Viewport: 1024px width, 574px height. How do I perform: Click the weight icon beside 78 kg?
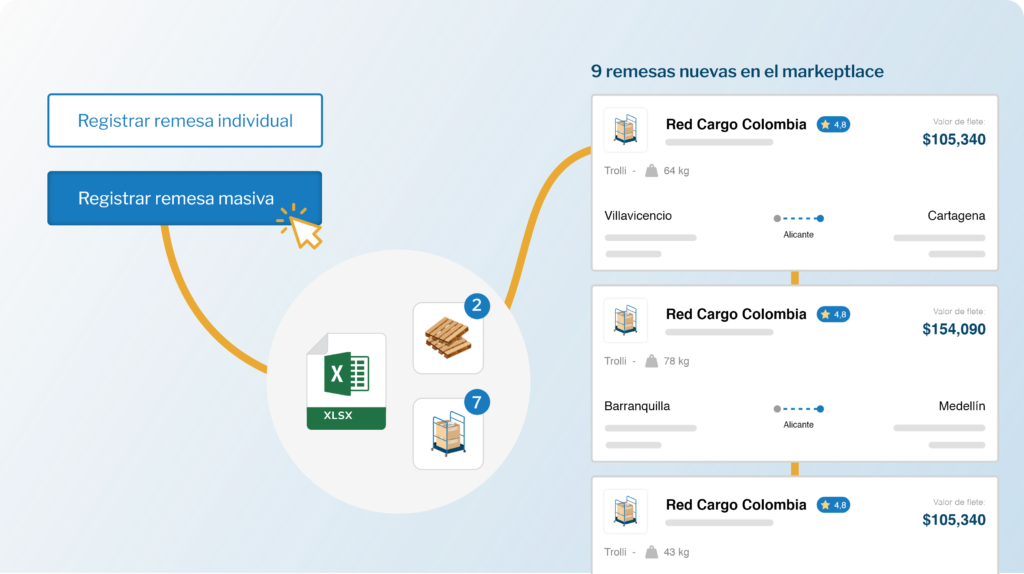[652, 361]
